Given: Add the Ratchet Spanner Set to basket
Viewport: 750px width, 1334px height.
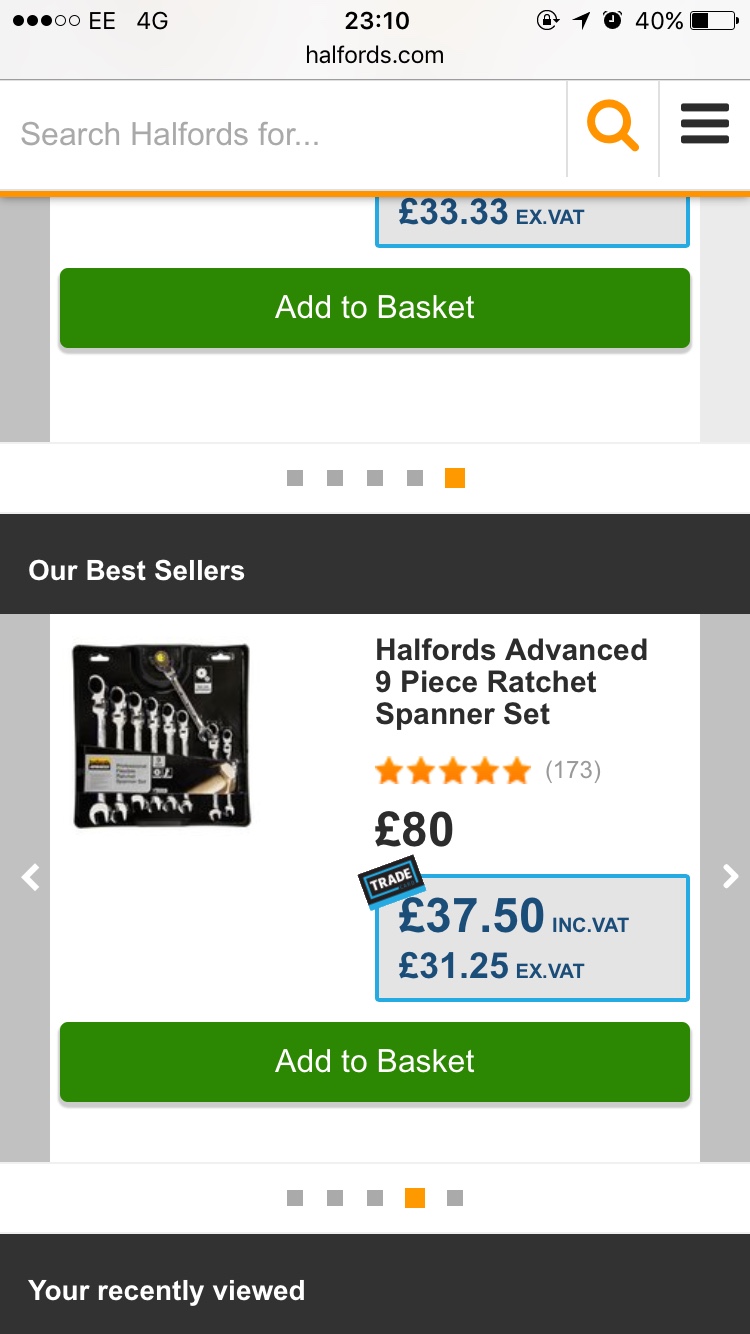Looking at the screenshot, I should pyautogui.click(x=375, y=1061).
